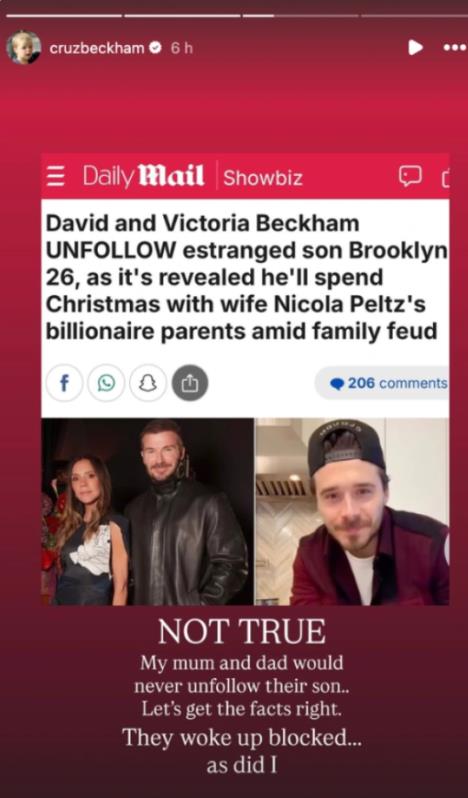Tap the NOT TRUE caption text
The width and height of the screenshot is (468, 798).
click(x=242, y=632)
